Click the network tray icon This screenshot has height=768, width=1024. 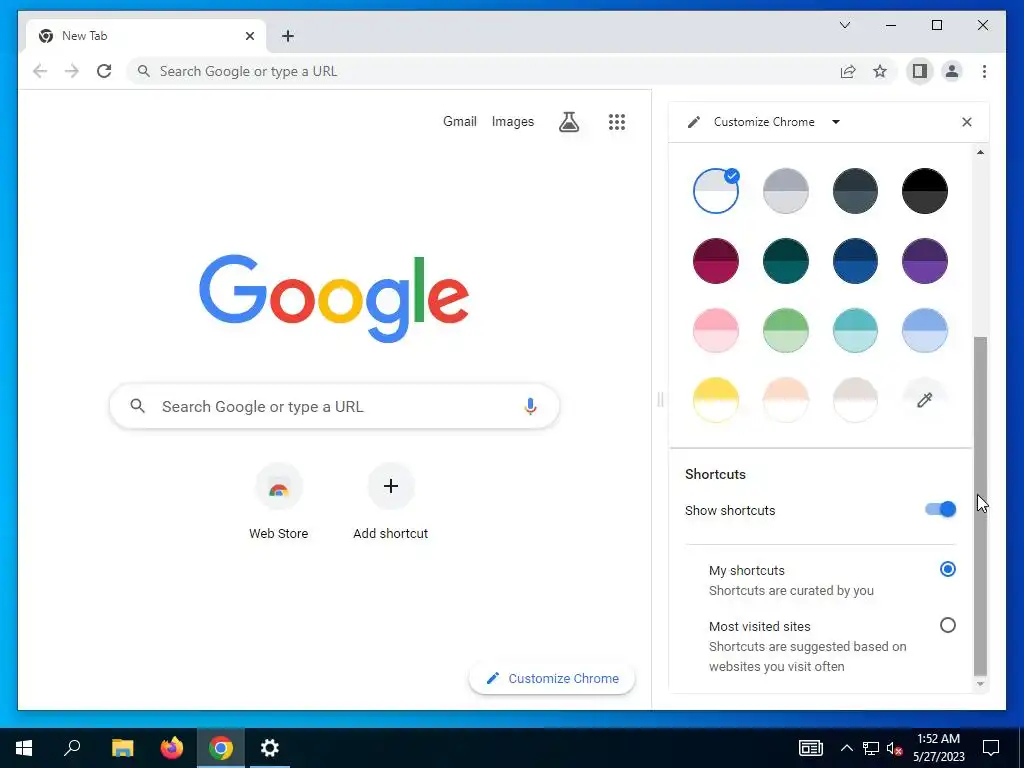click(x=871, y=748)
